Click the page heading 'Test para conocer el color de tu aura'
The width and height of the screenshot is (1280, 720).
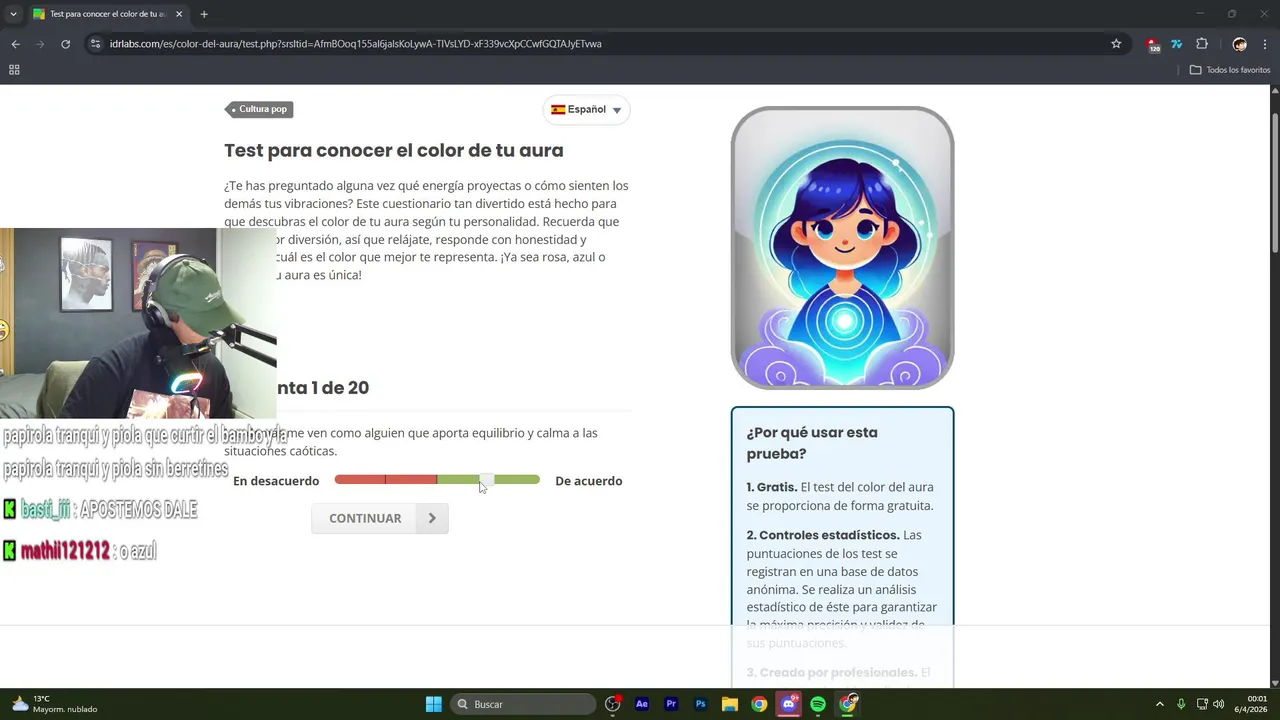394,150
